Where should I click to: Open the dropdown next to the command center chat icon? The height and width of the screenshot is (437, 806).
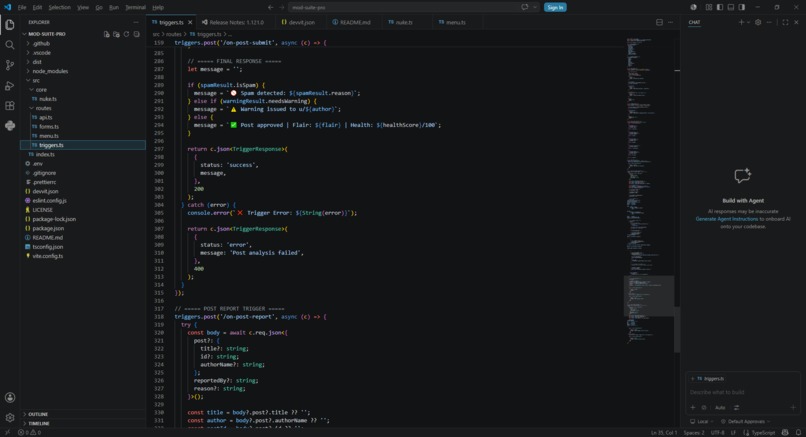click(x=535, y=7)
